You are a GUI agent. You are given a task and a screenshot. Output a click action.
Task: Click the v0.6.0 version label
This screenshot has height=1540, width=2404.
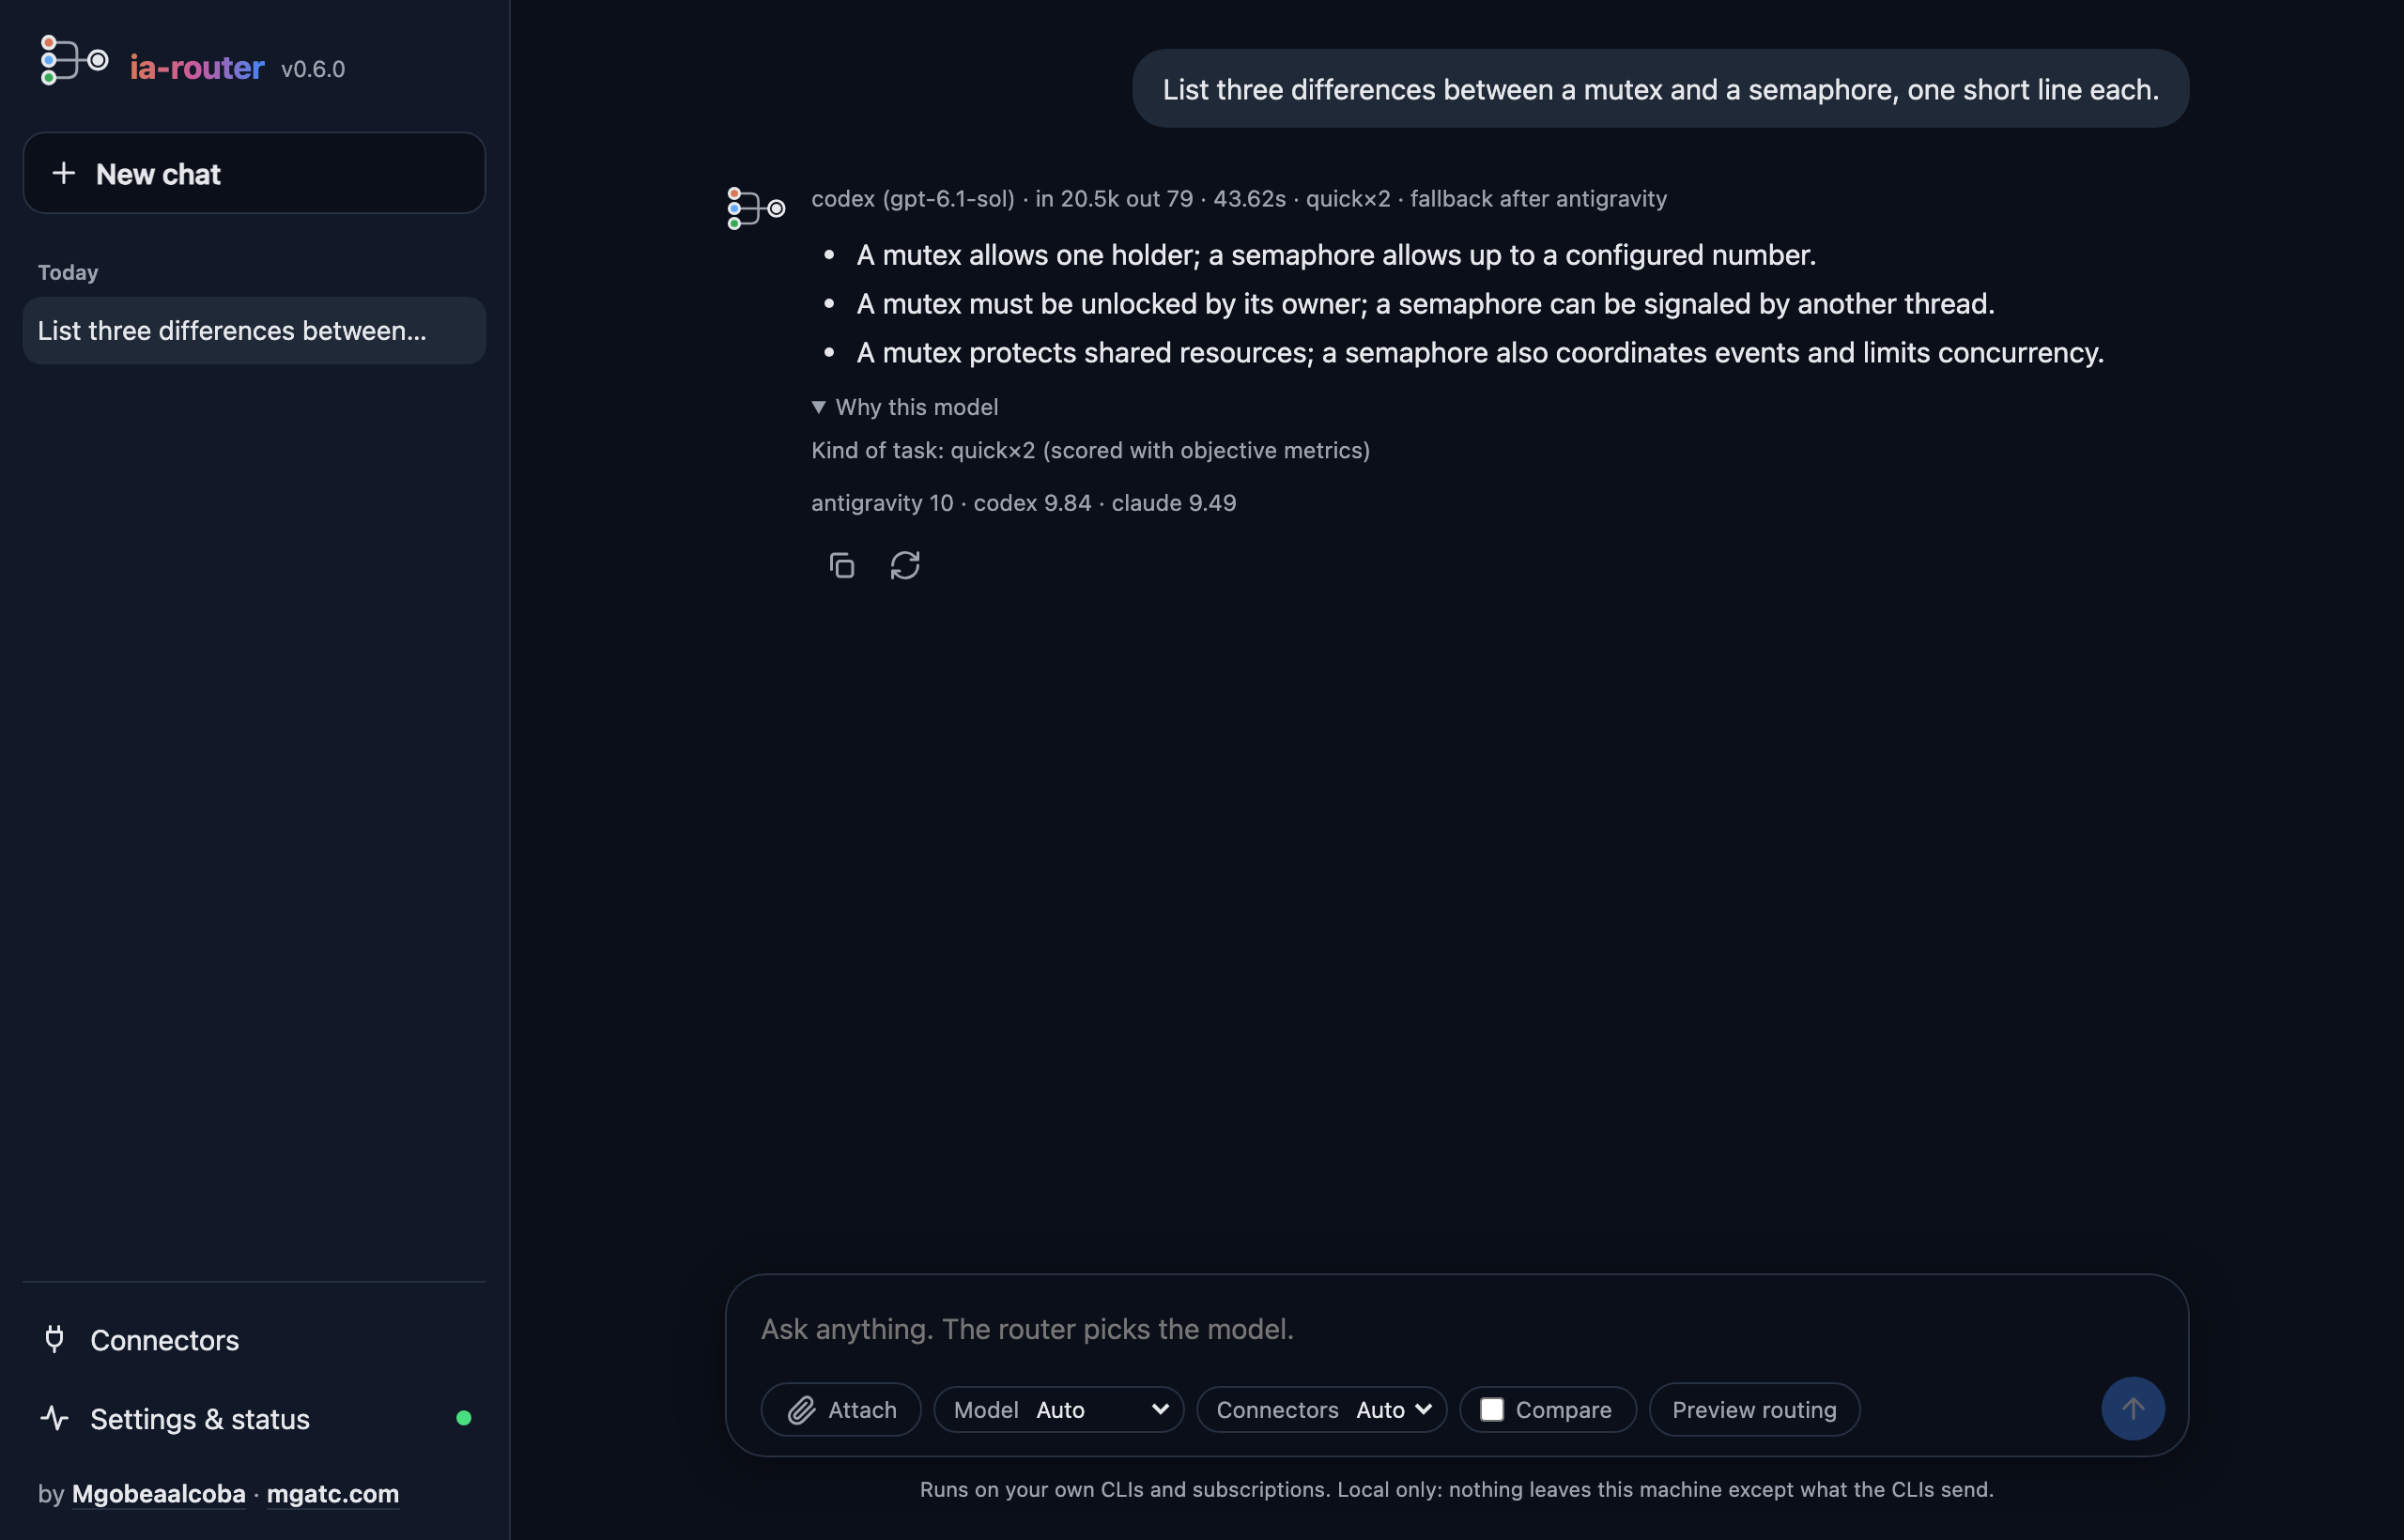[313, 69]
